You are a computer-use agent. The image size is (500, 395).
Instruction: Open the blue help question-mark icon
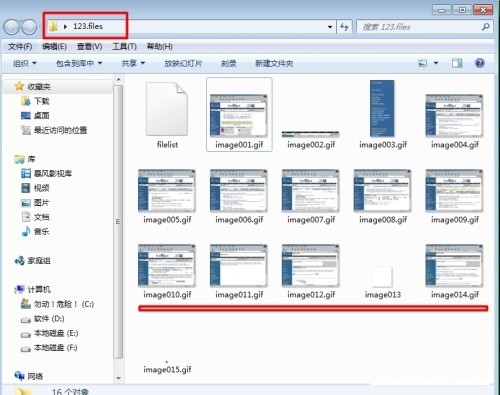coord(480,63)
